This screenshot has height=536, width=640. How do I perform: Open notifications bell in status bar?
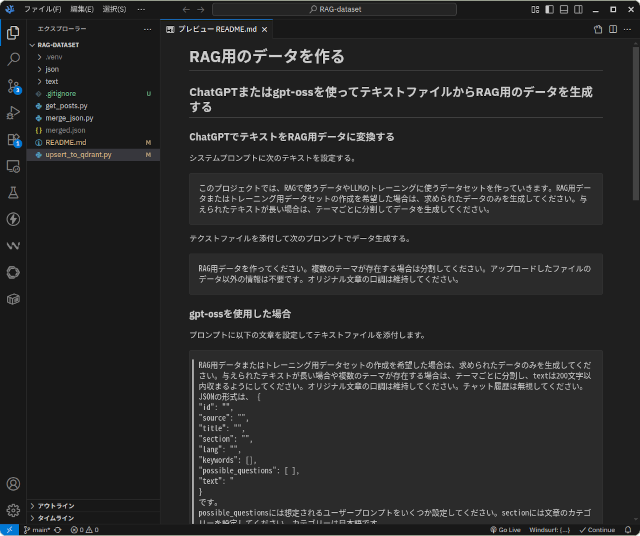click(628, 530)
